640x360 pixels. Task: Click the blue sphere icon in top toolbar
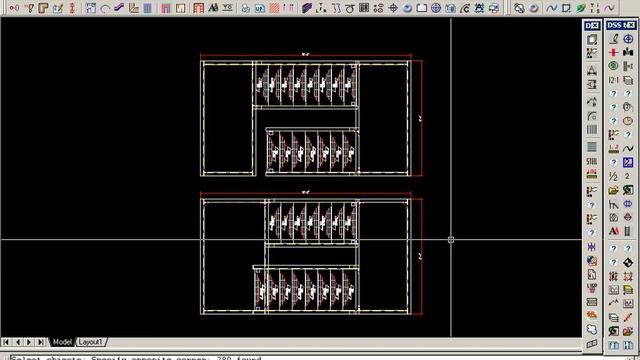[407, 8]
